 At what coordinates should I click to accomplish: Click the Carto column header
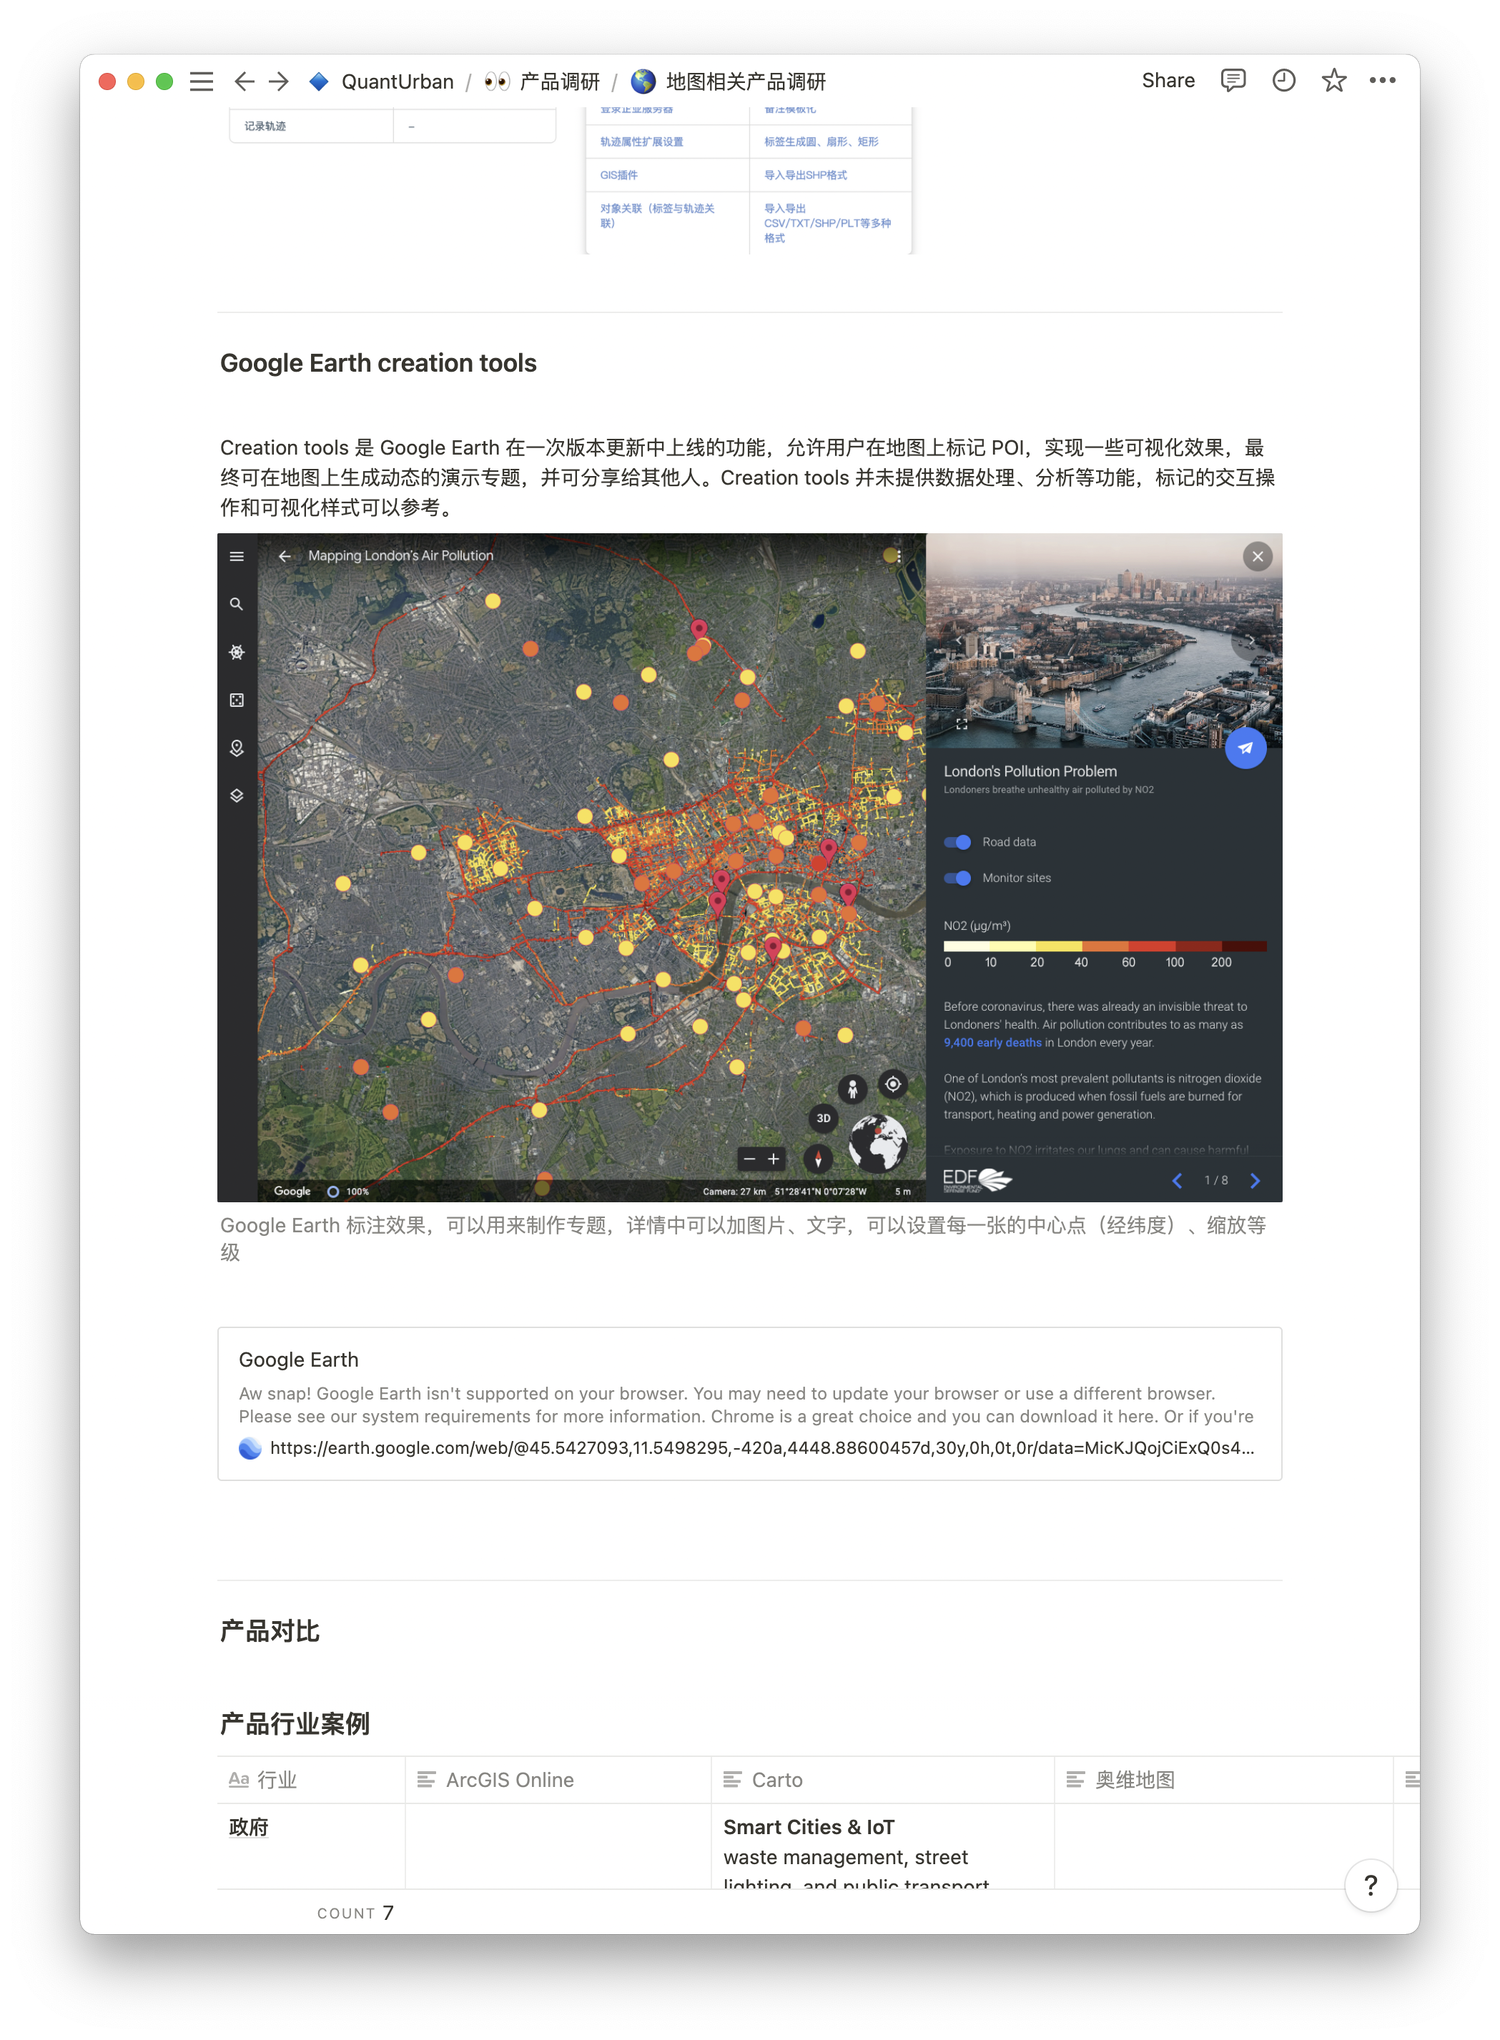point(883,1780)
